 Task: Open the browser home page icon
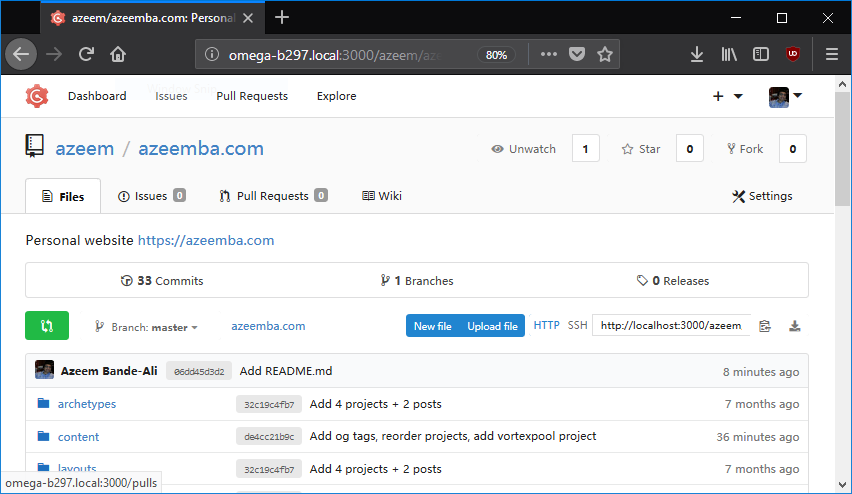(118, 54)
